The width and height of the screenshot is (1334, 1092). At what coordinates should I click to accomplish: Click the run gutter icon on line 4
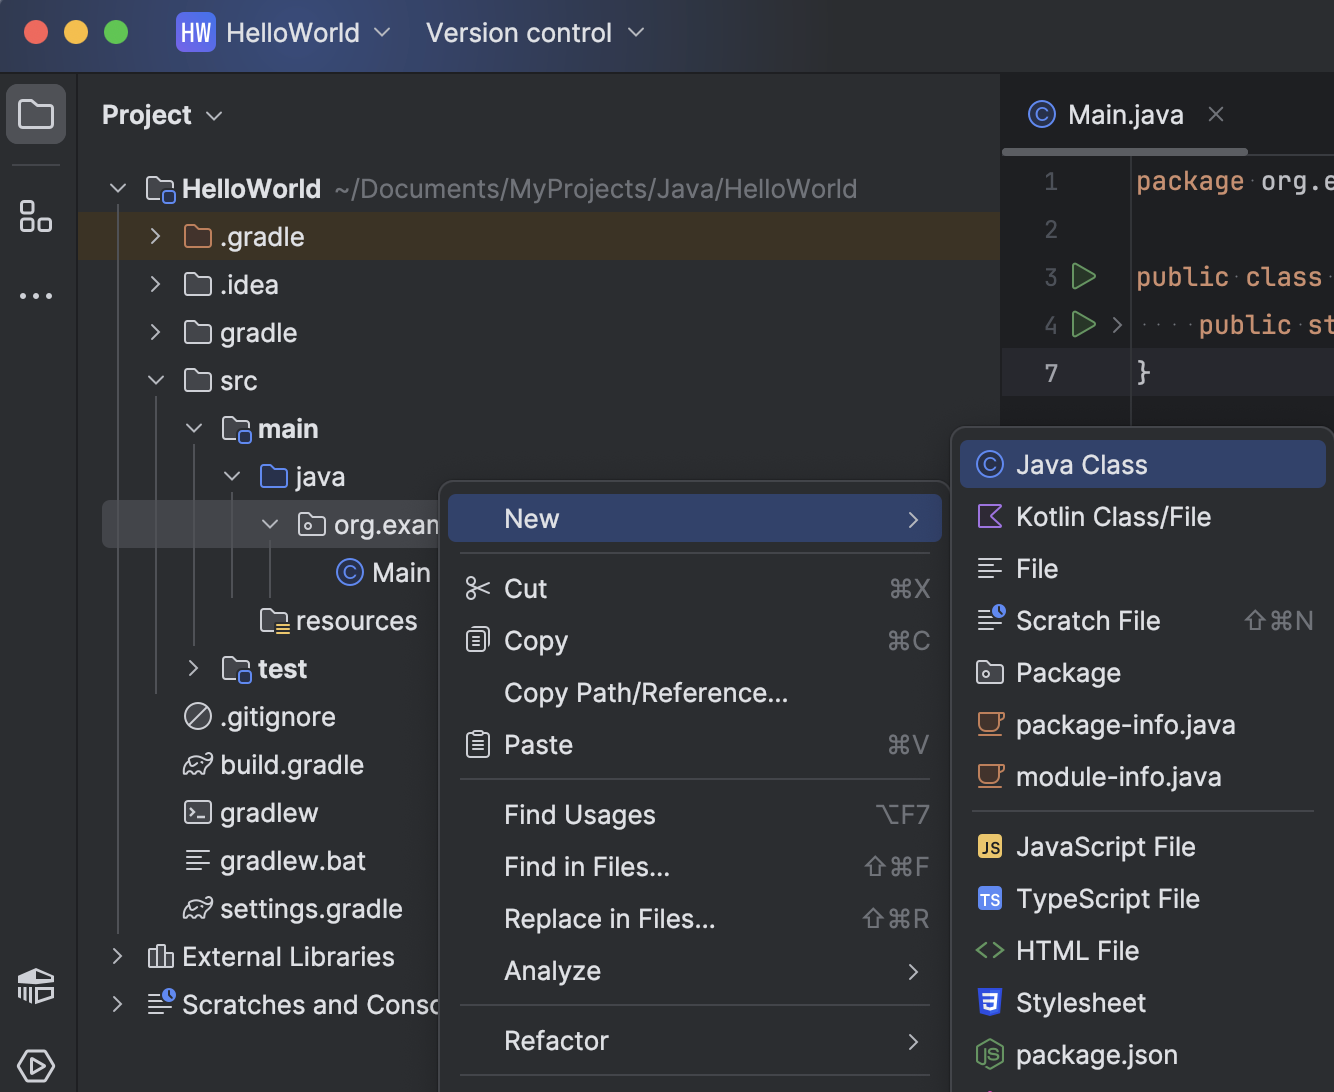[x=1084, y=324]
